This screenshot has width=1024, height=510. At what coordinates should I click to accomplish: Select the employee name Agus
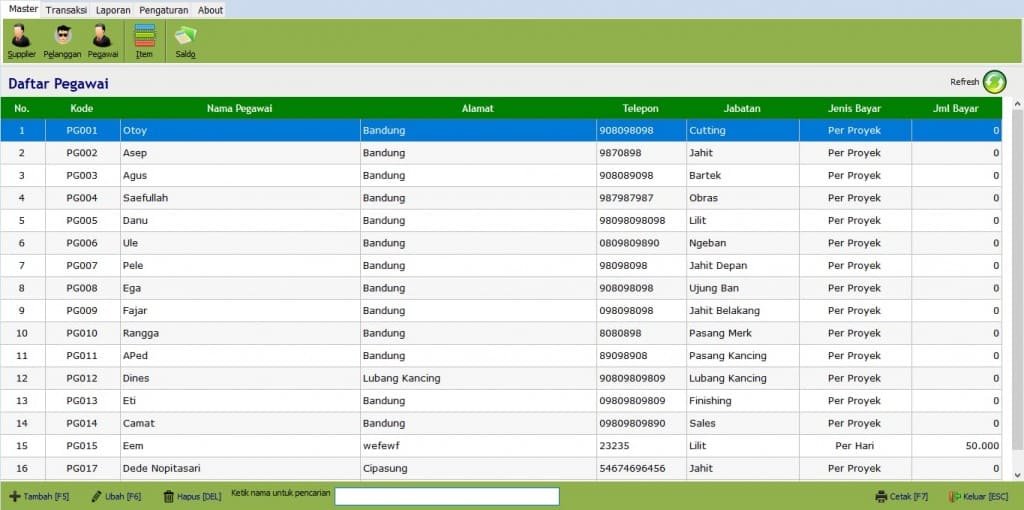tap(135, 176)
